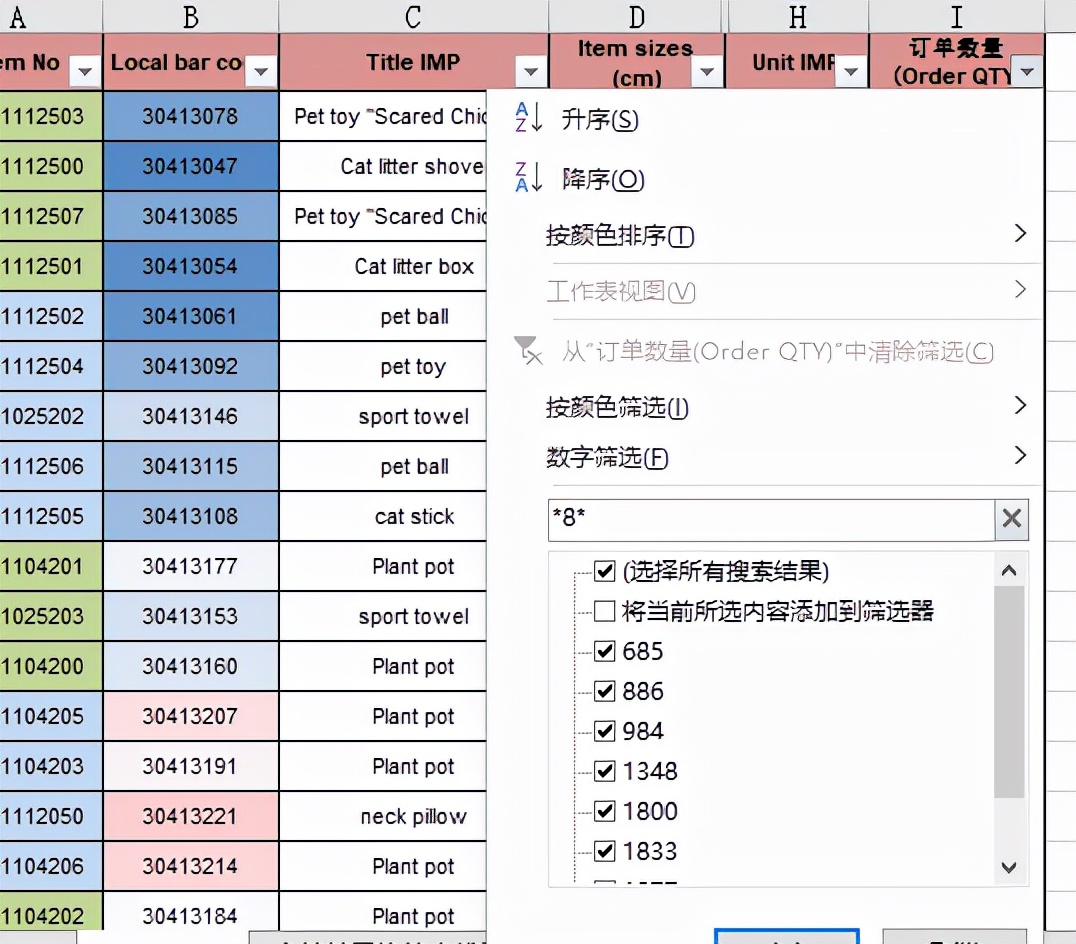Image resolution: width=1076 pixels, height=944 pixels.
Task: Open filter dropdown on Unit IMP column
Action: 851,71
